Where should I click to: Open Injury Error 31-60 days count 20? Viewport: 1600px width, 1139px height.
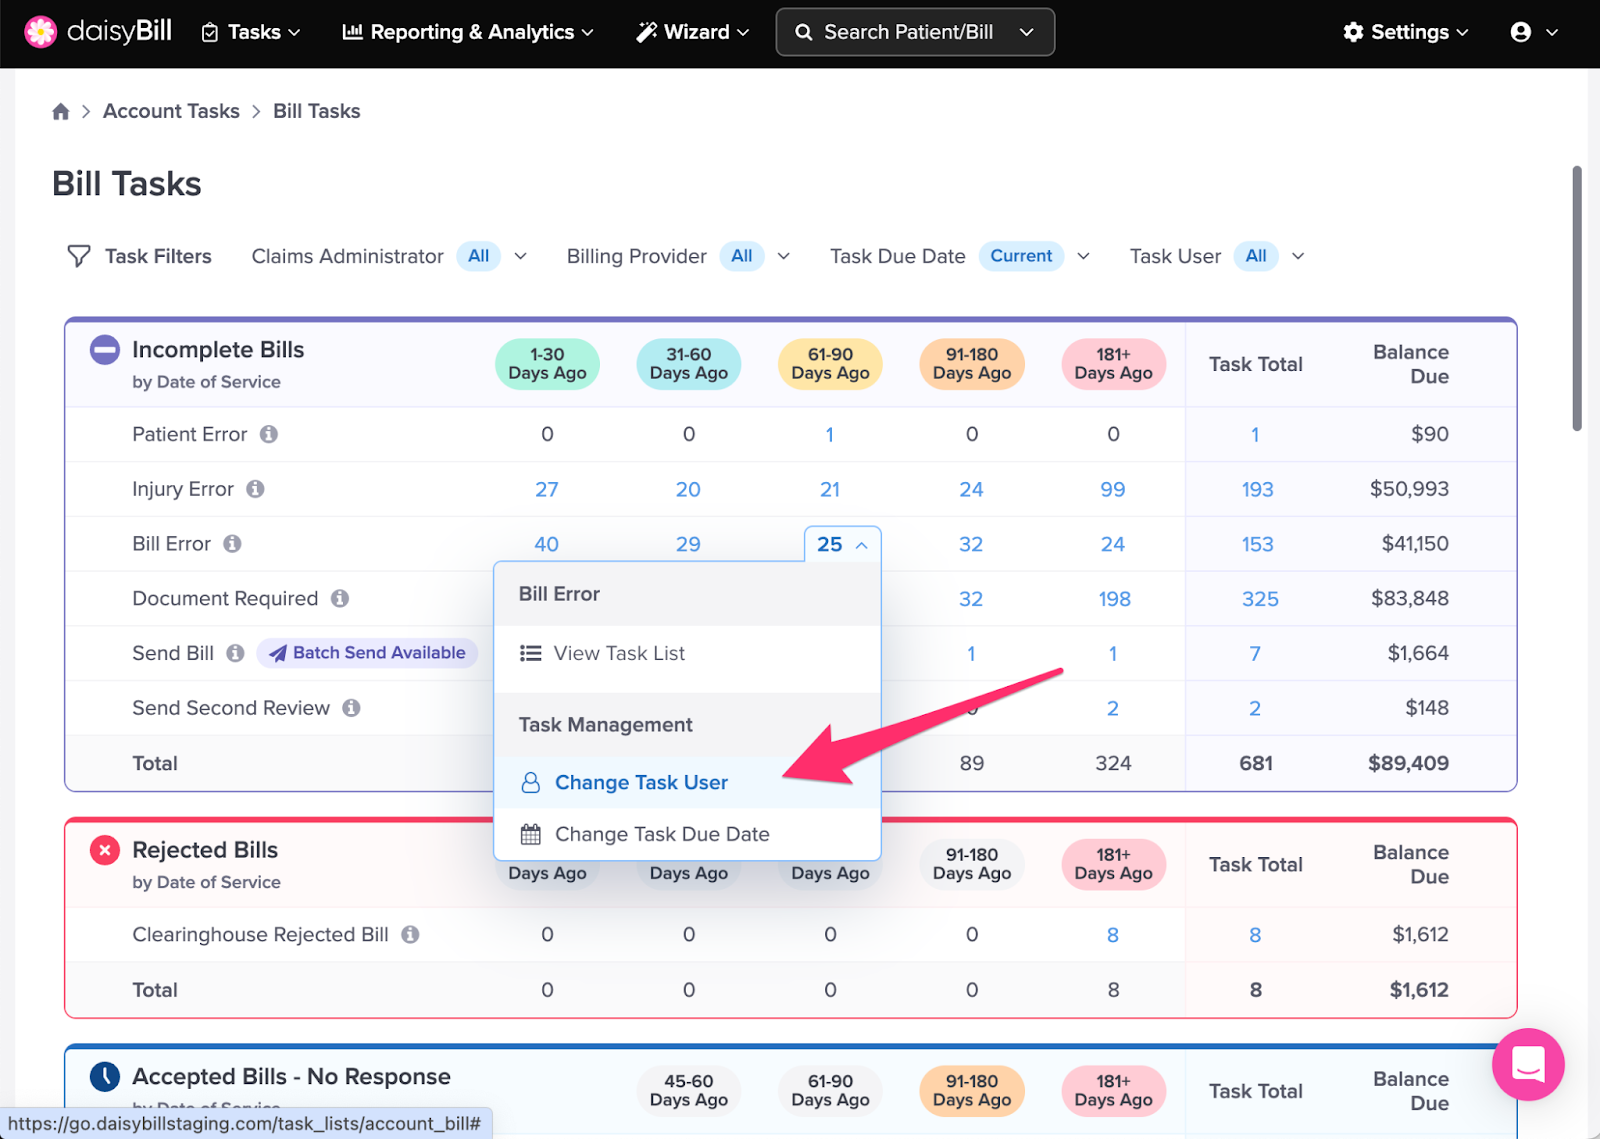[688, 489]
